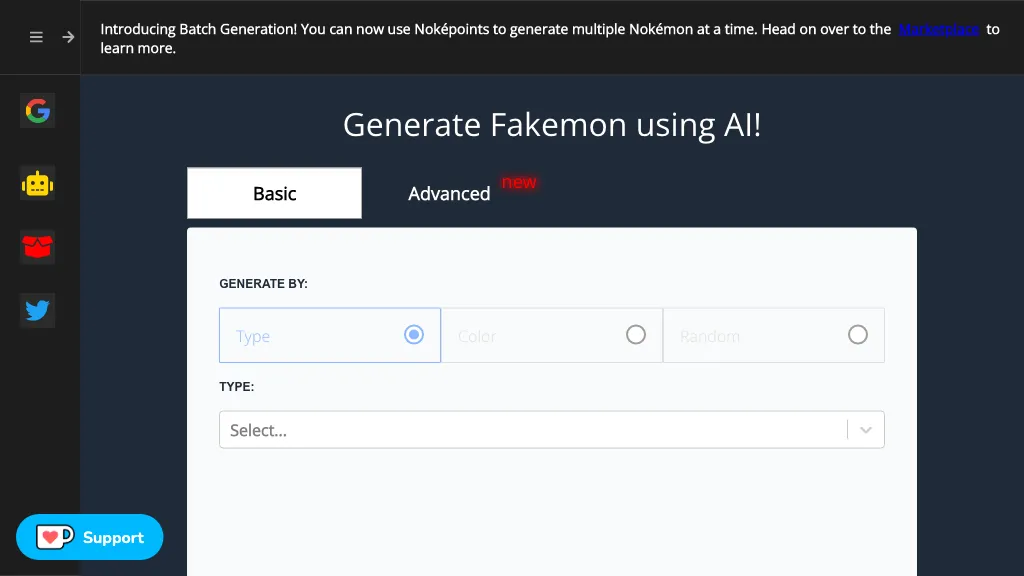
Task: Click the heart icon on the Support badge
Action: tap(52, 537)
